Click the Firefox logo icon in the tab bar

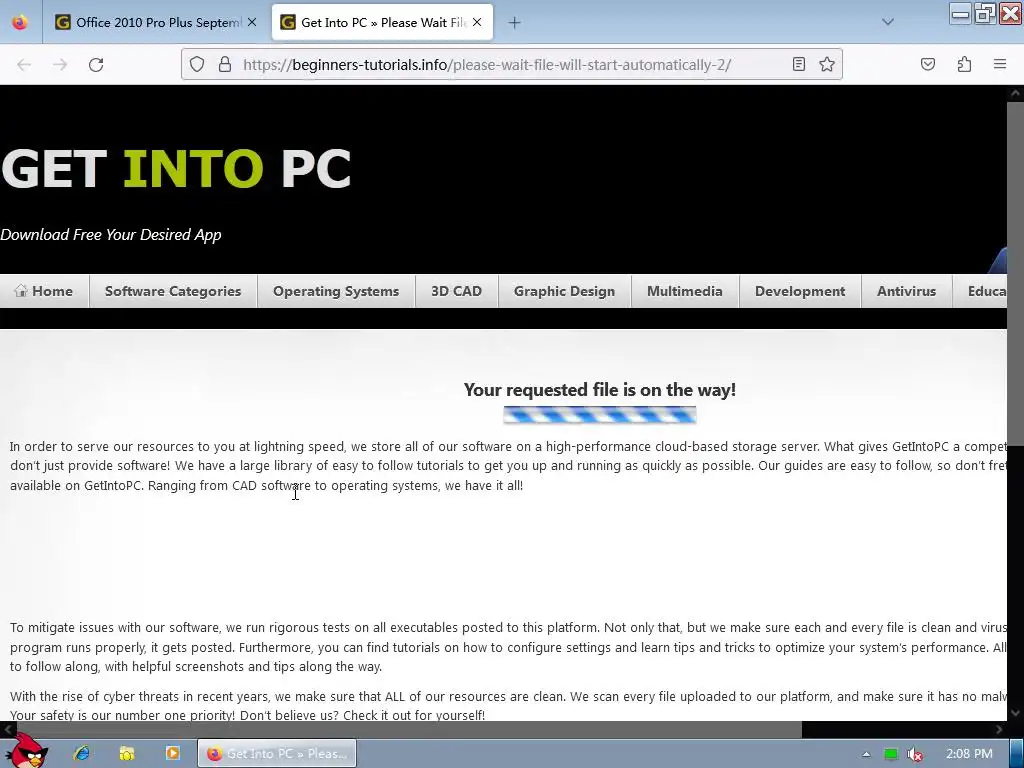20,22
